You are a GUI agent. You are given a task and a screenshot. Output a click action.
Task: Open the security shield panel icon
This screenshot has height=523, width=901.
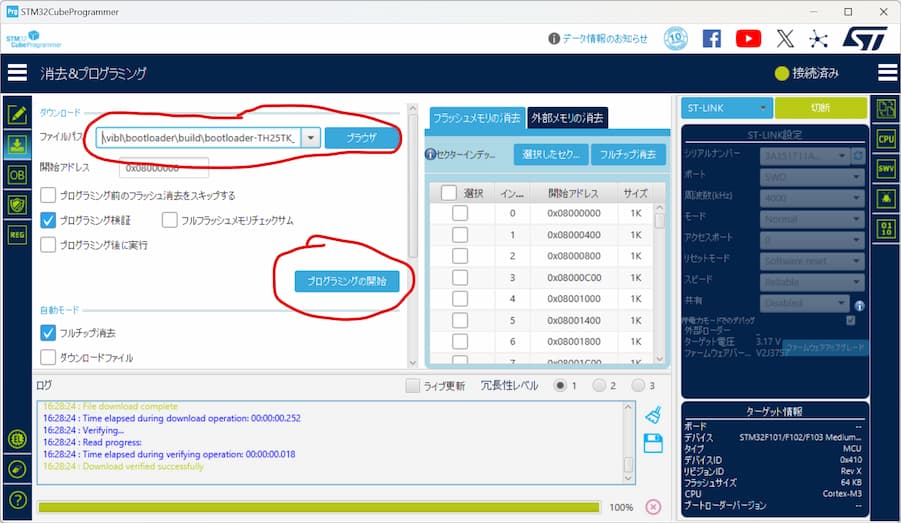click(x=17, y=205)
